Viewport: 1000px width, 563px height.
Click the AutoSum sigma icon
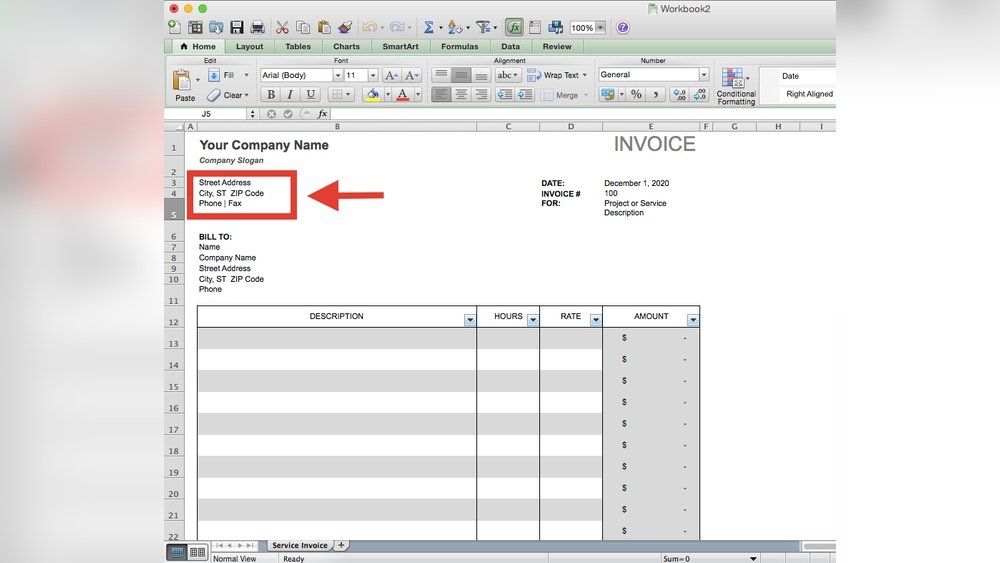click(x=429, y=28)
